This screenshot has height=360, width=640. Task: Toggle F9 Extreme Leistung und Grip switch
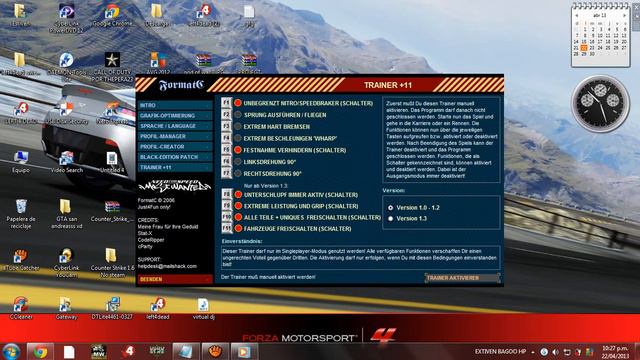click(238, 206)
